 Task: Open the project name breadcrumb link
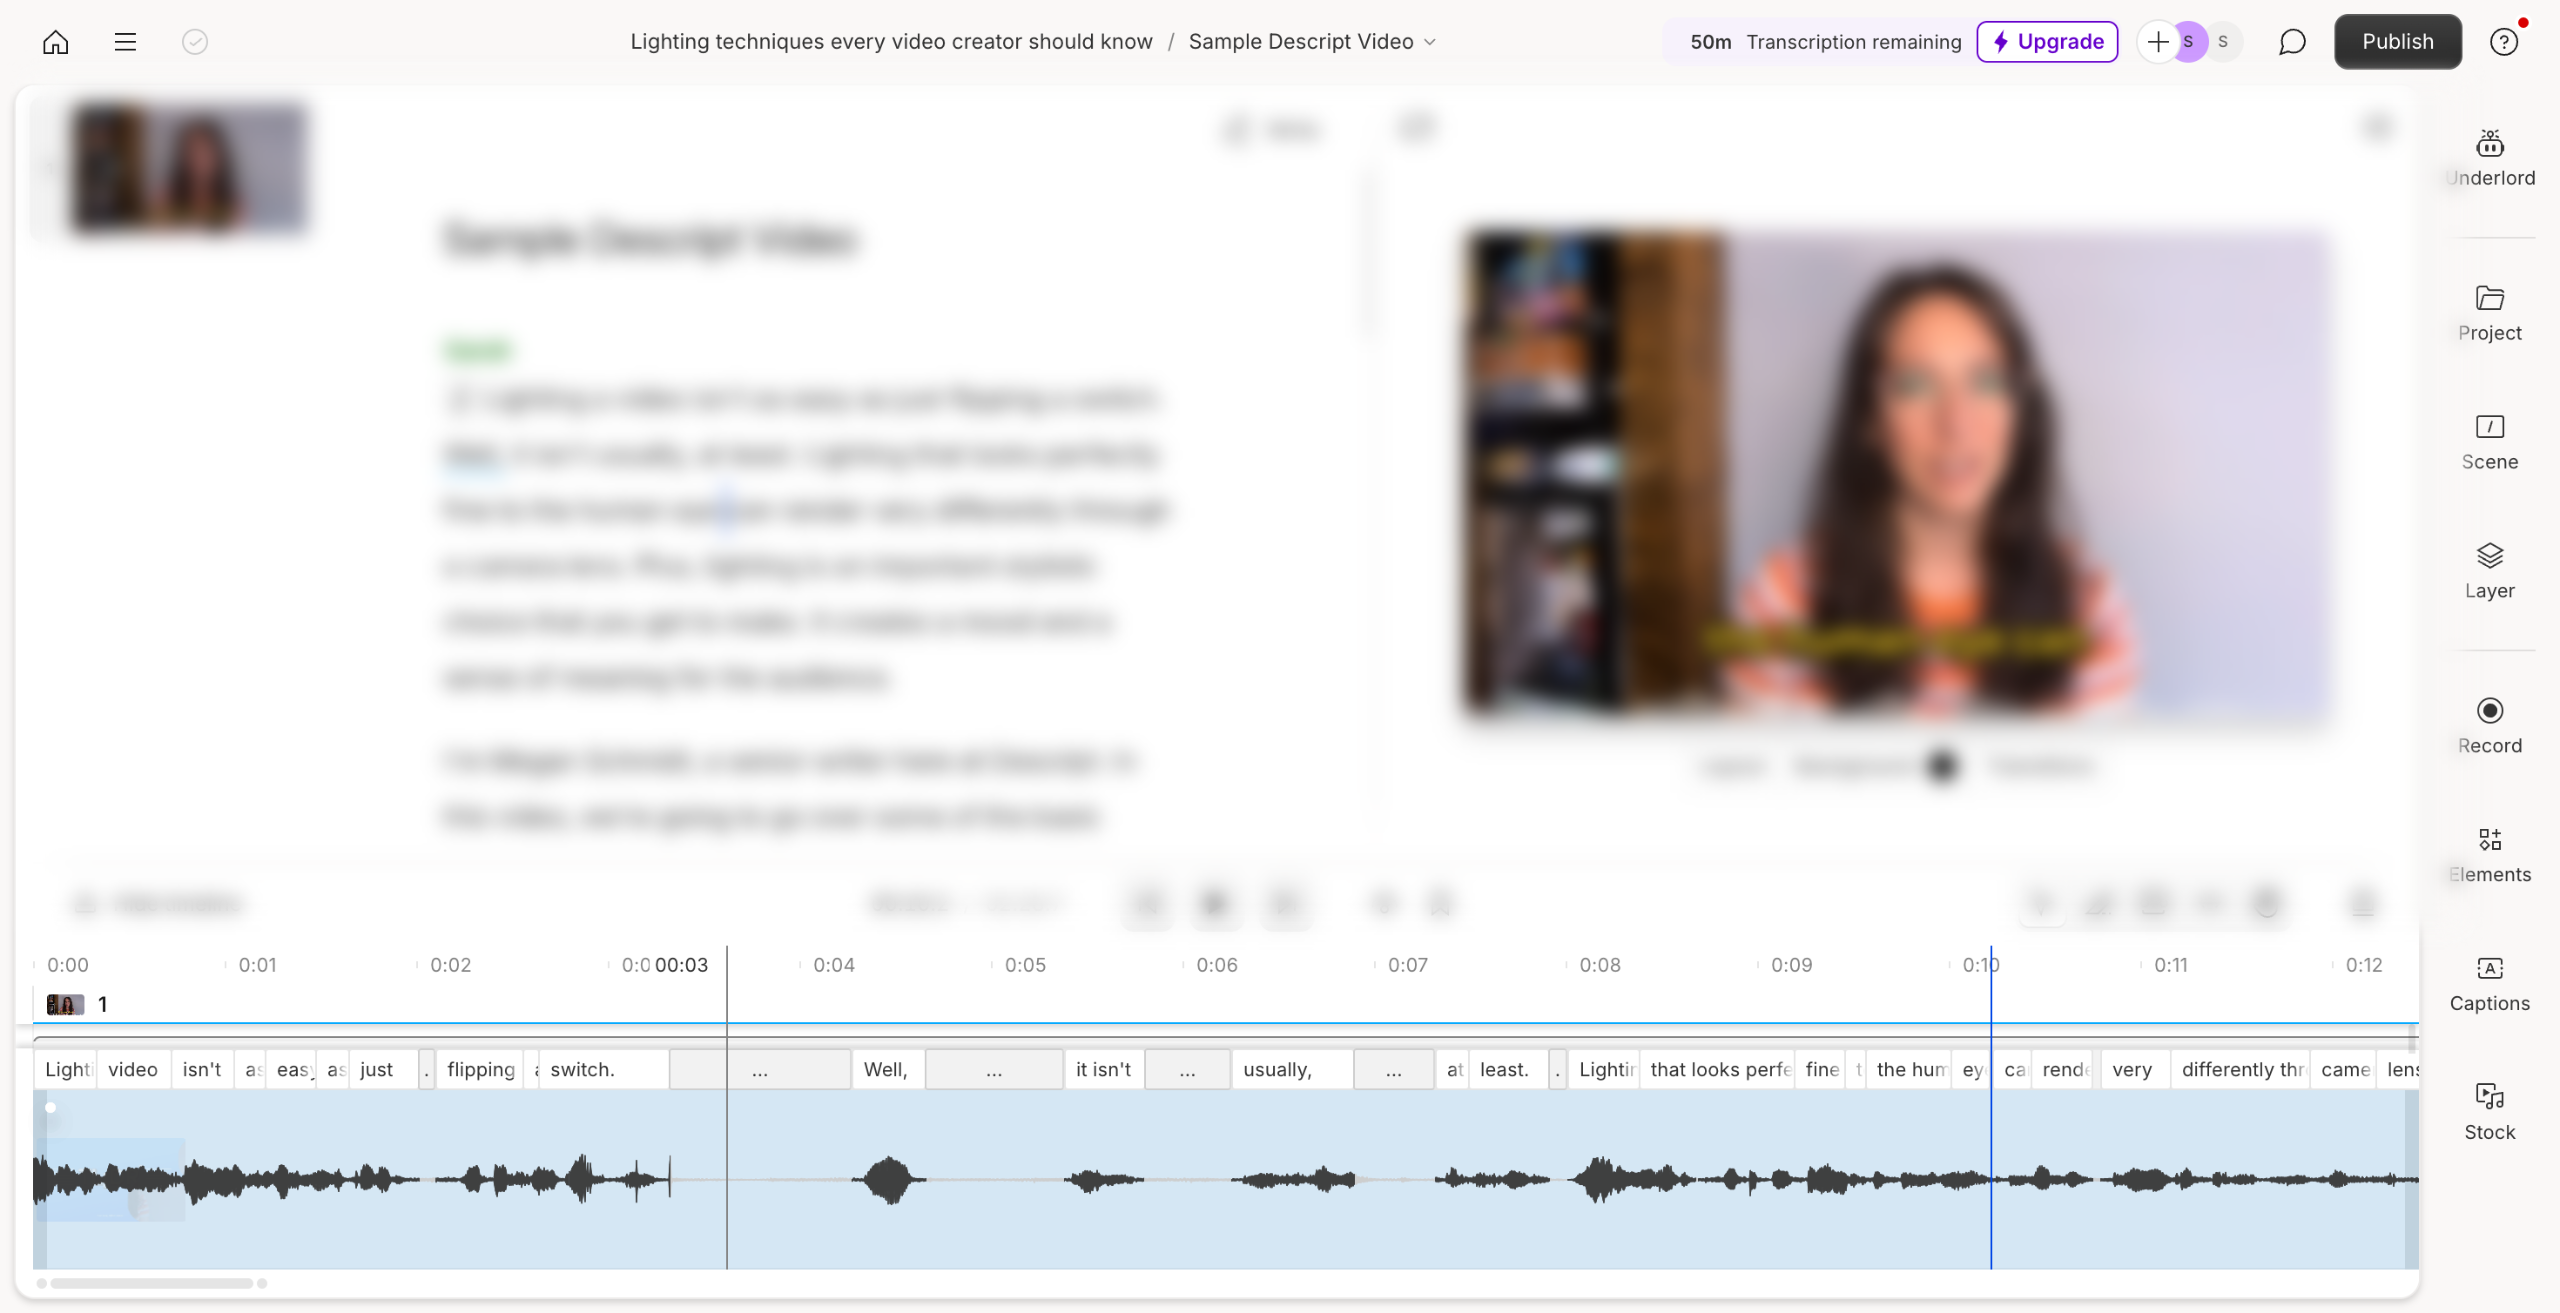pyautogui.click(x=890, y=42)
